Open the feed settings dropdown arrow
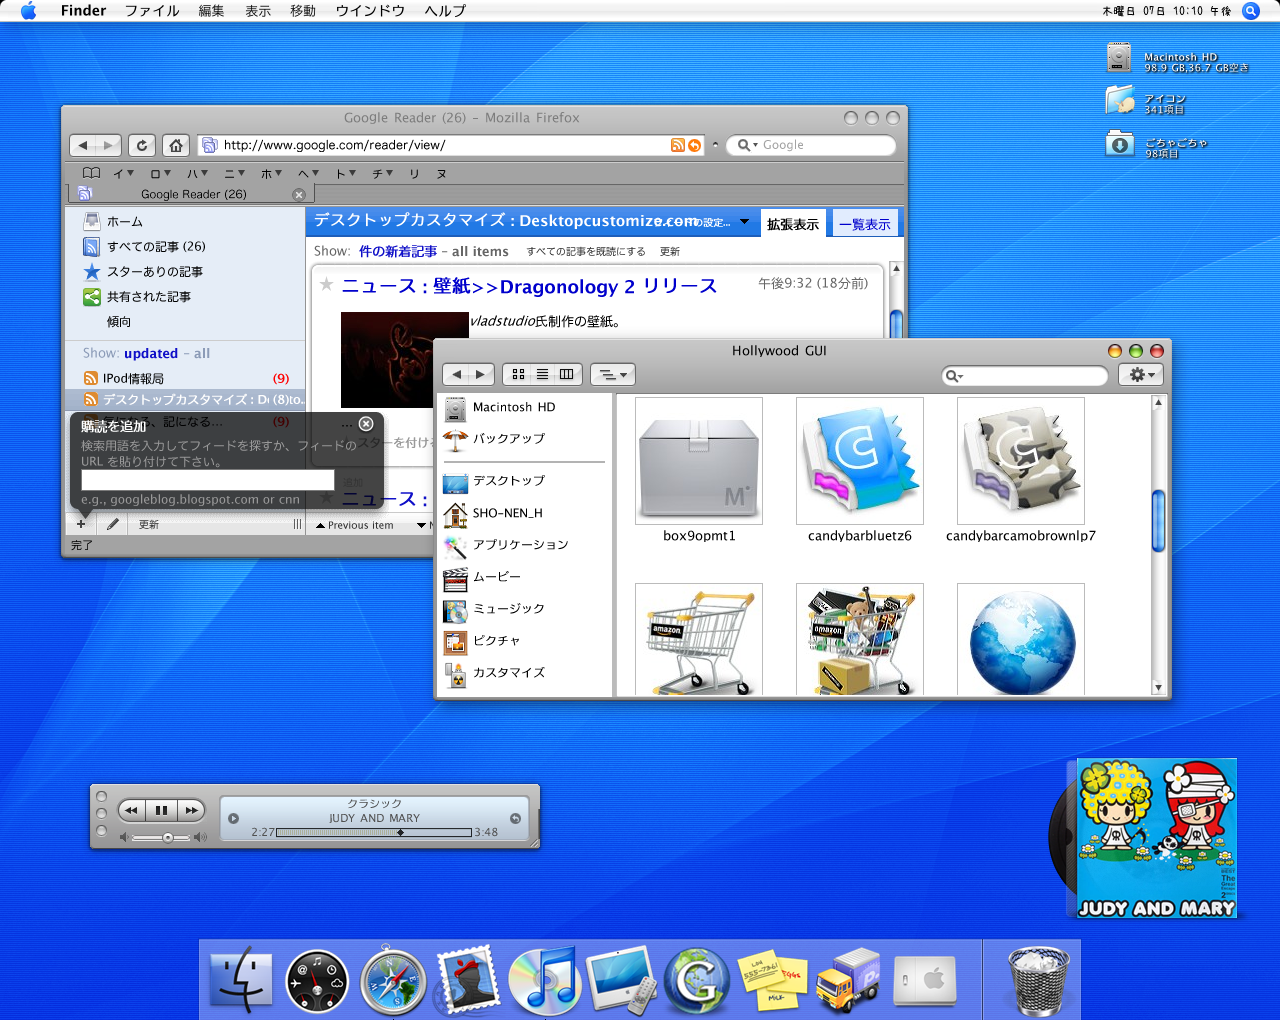 (744, 222)
